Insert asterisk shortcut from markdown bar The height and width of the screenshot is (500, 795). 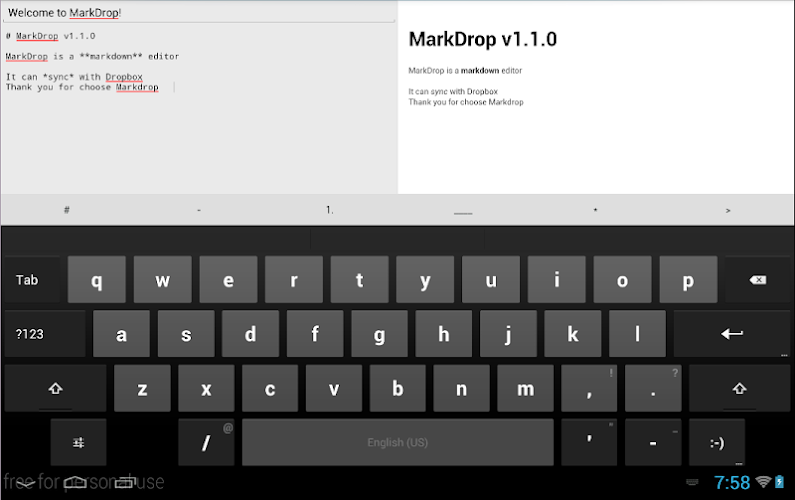[595, 210]
